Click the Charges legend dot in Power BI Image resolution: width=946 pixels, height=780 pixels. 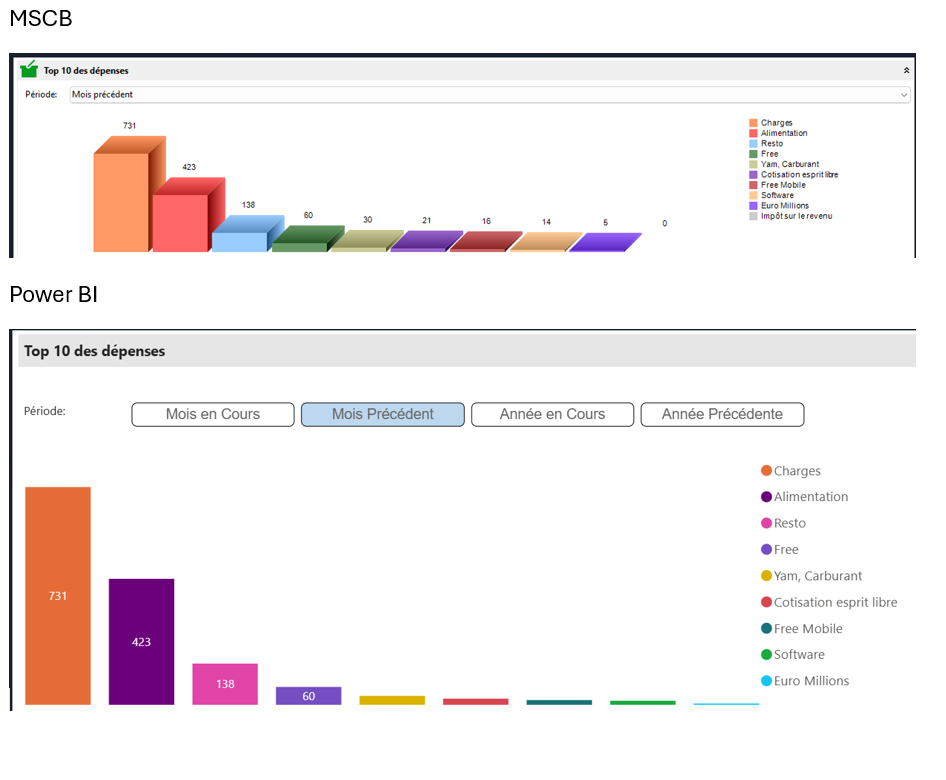pos(766,471)
